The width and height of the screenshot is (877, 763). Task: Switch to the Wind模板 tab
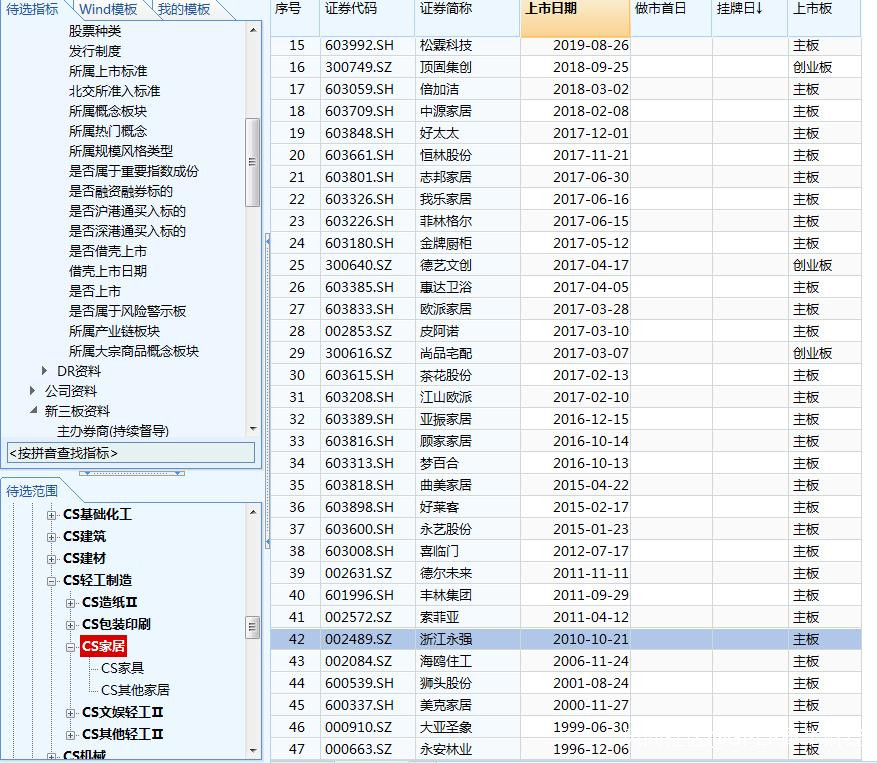coord(108,10)
